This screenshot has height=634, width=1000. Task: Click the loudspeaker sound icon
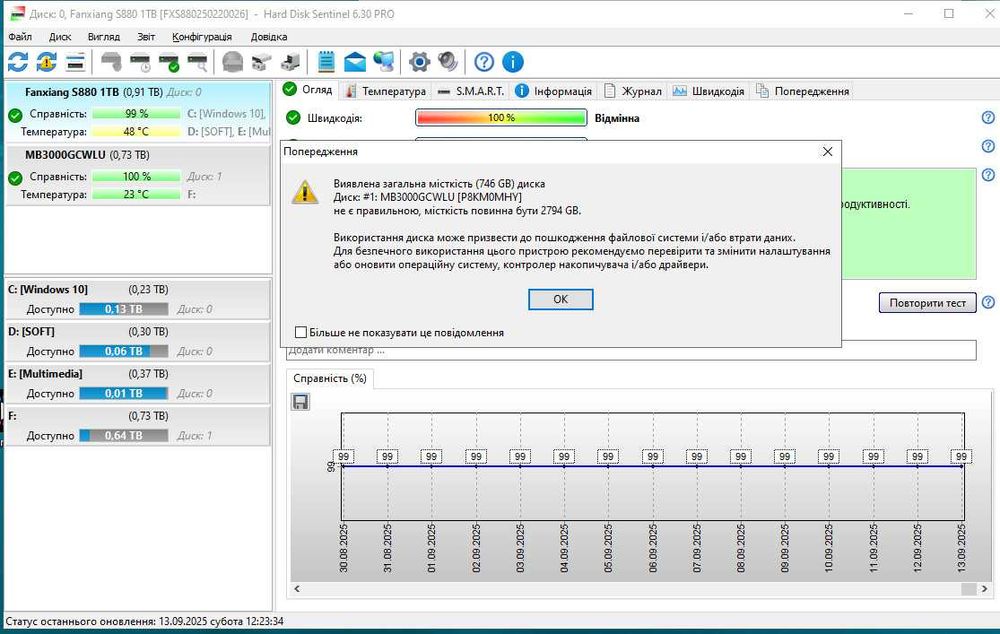448,62
